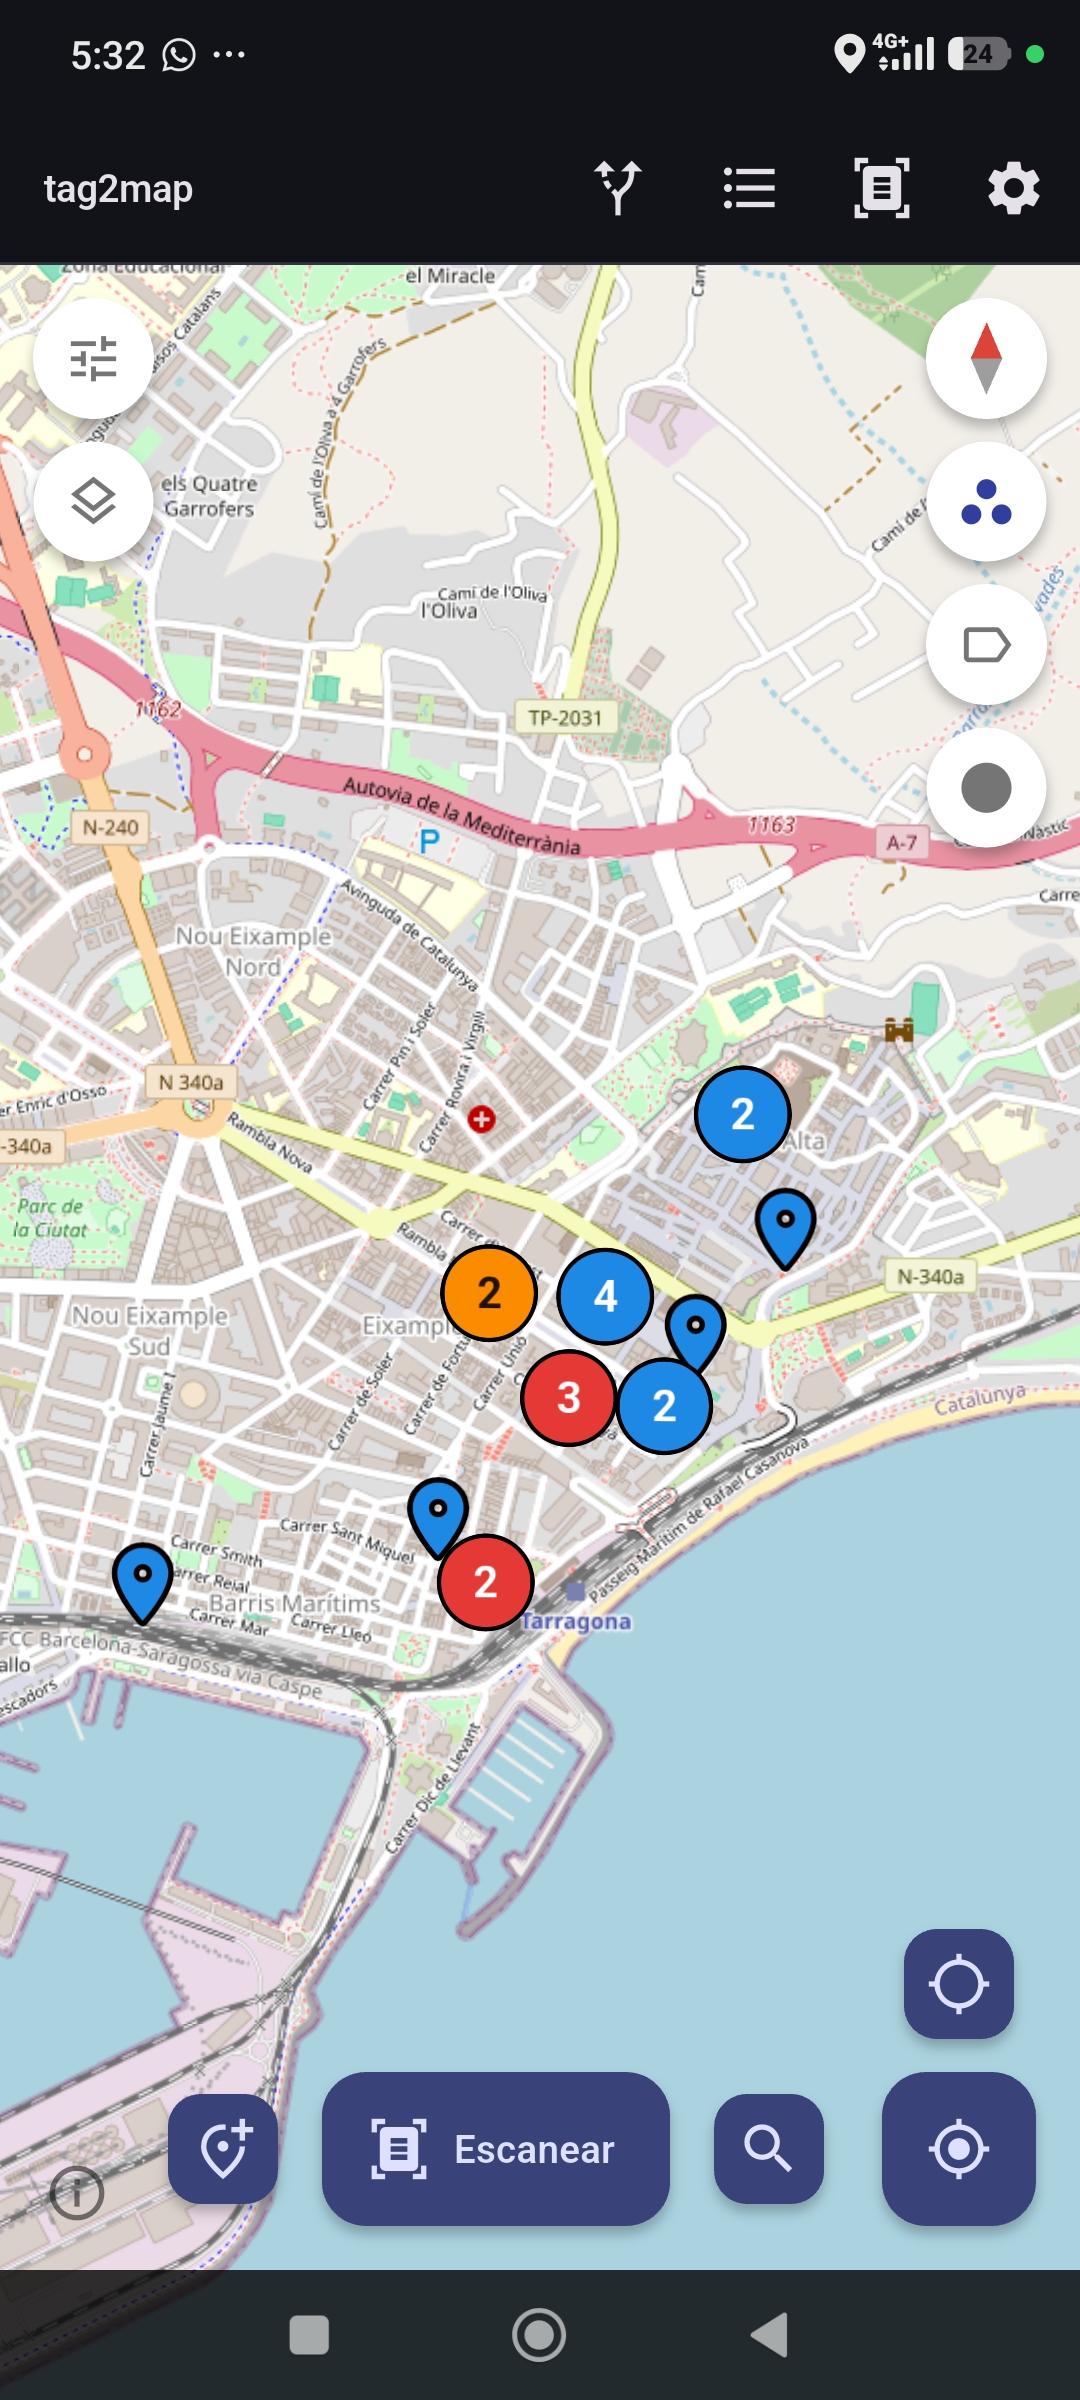Tap Android recent apps square button
The height and width of the screenshot is (2400, 1080).
tap(309, 2335)
